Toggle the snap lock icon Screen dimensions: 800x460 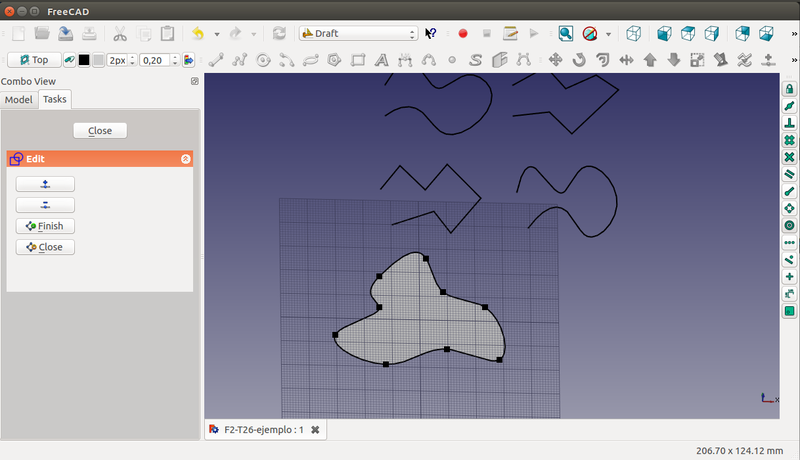click(790, 90)
